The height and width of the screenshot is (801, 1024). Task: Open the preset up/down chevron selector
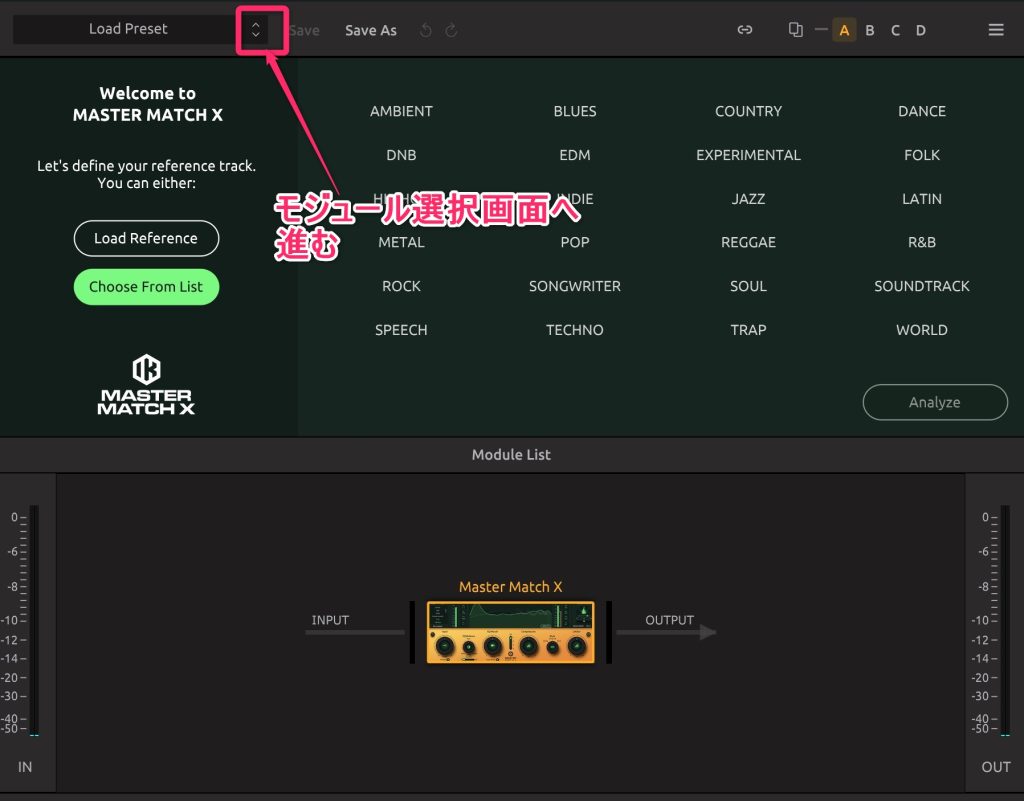[256, 30]
